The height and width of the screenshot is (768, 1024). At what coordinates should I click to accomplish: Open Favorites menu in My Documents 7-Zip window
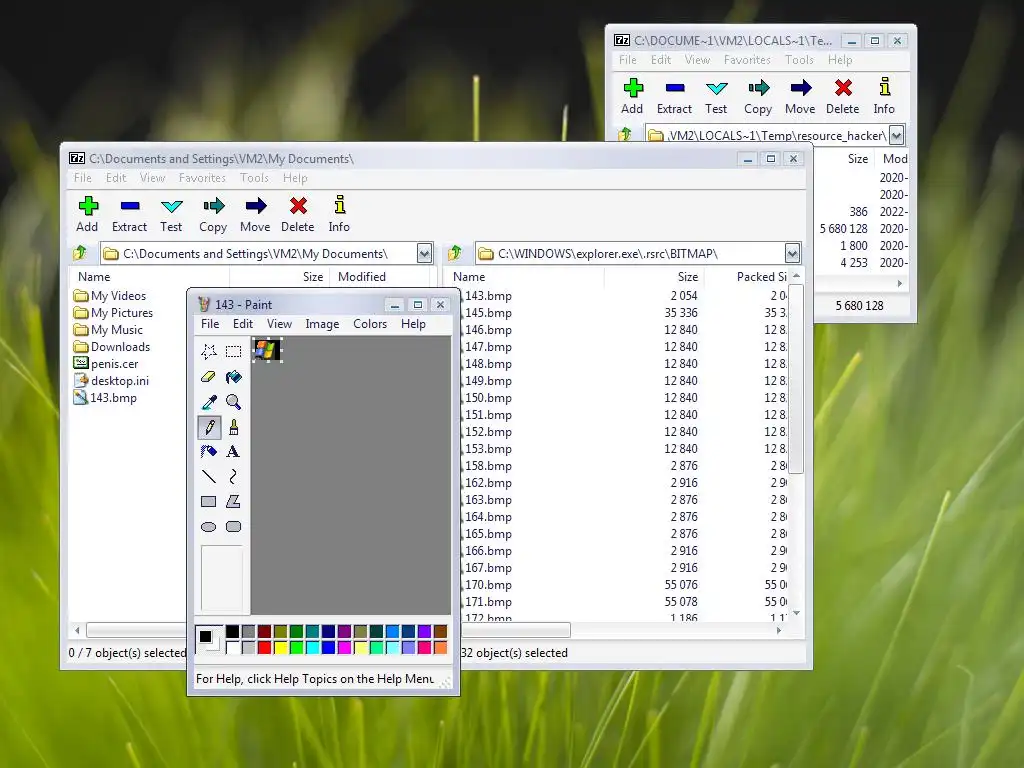pos(202,178)
